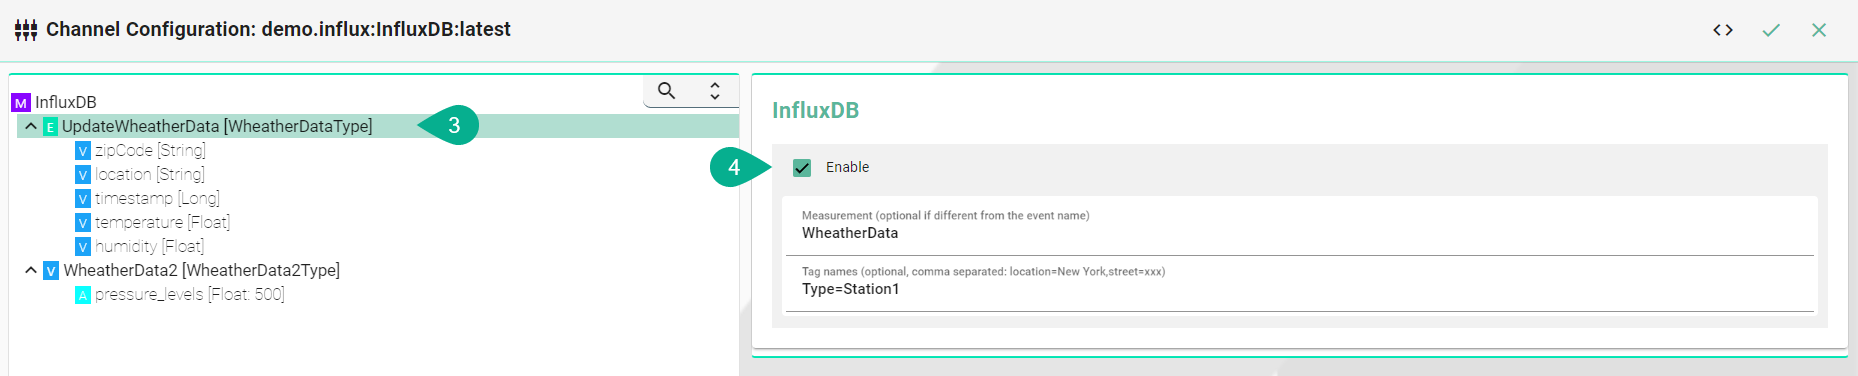Screen dimensions: 1858x376
Task: Collapse the UpdateWheatherData node
Action: [31, 126]
